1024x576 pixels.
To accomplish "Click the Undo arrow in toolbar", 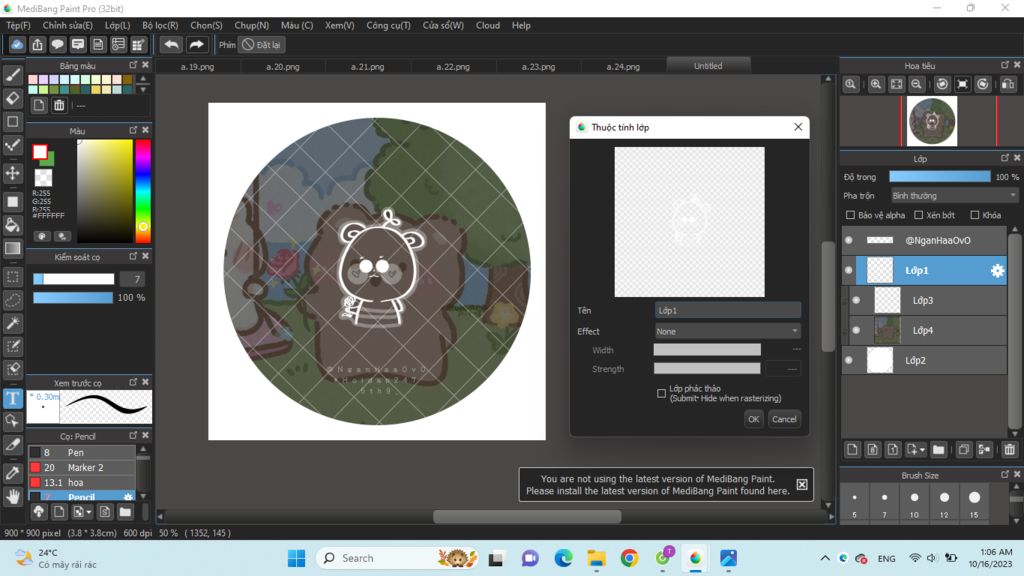I will click(x=171, y=44).
